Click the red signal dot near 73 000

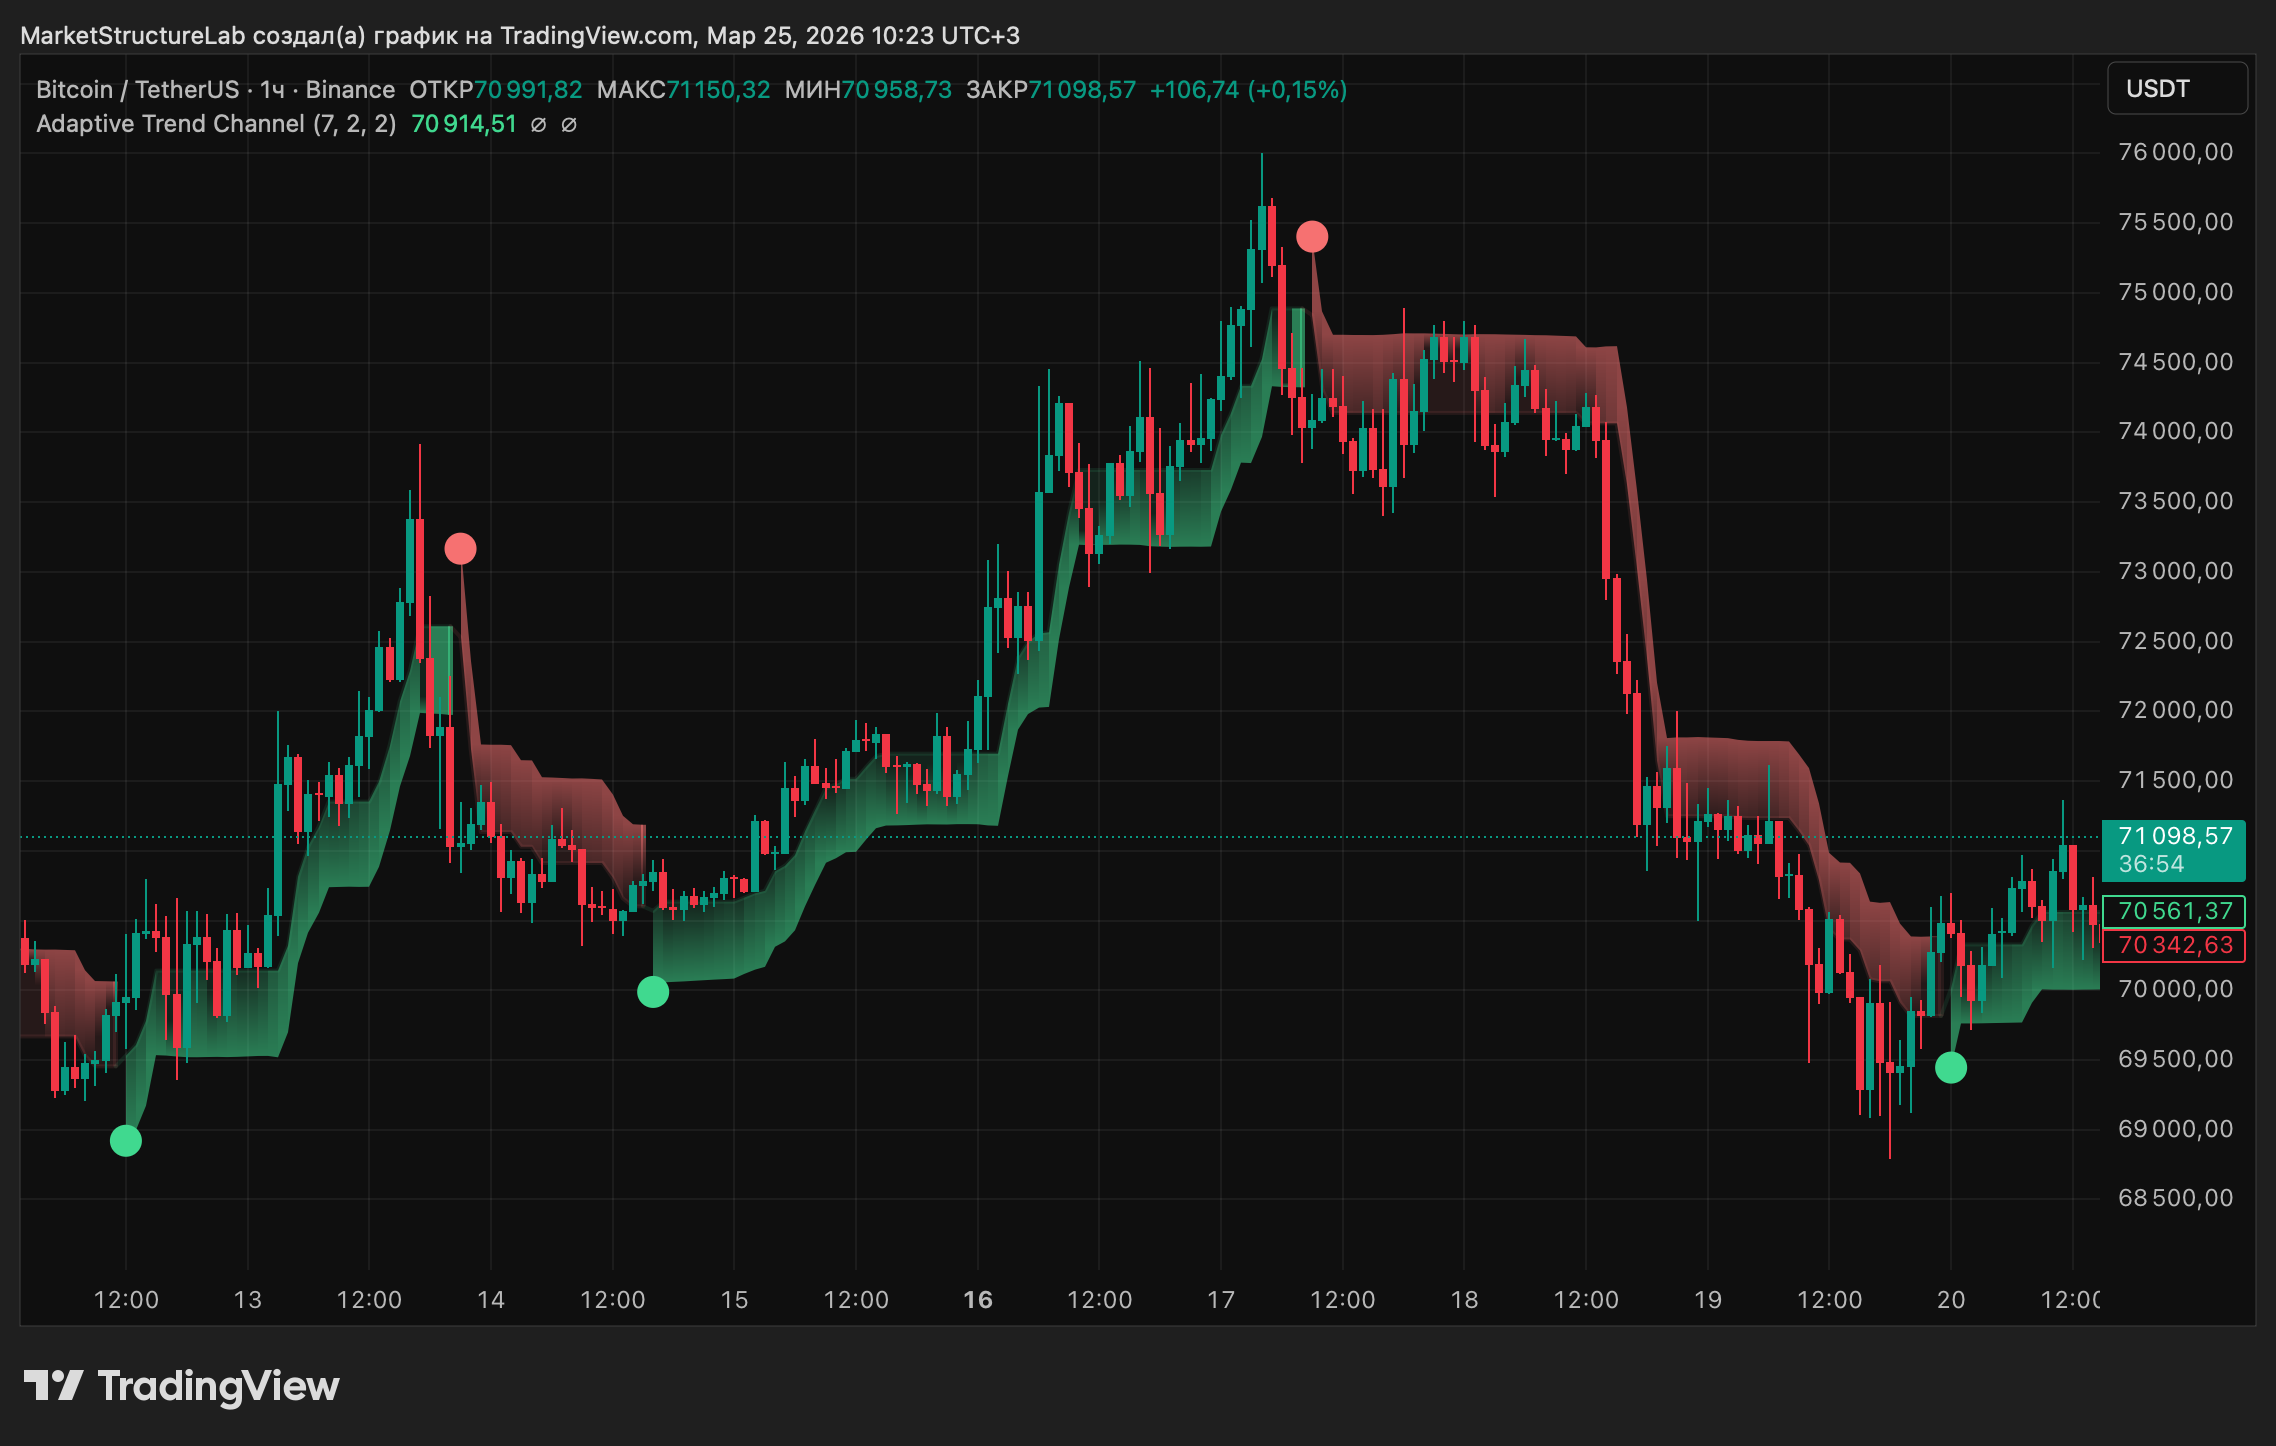pyautogui.click(x=460, y=549)
